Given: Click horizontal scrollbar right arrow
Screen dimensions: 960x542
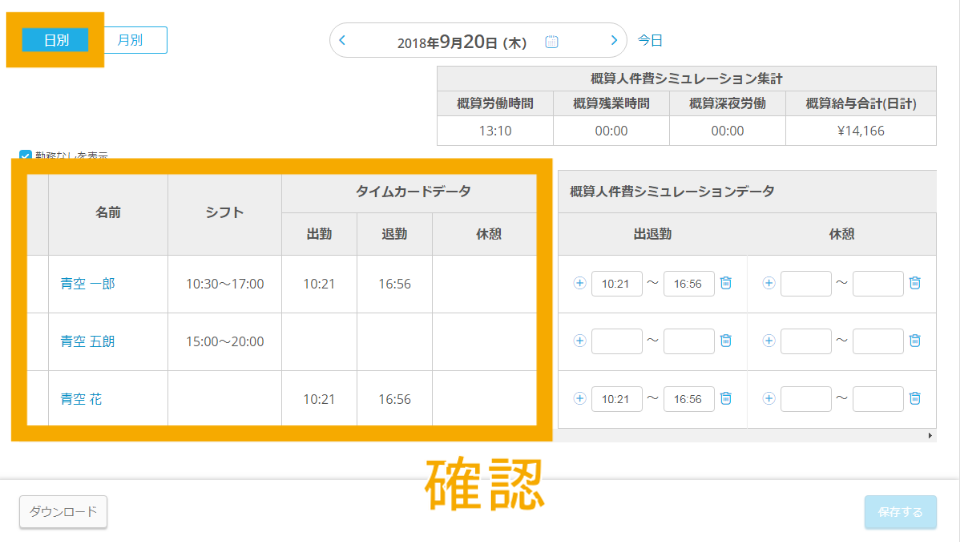Looking at the screenshot, I should (x=931, y=436).
